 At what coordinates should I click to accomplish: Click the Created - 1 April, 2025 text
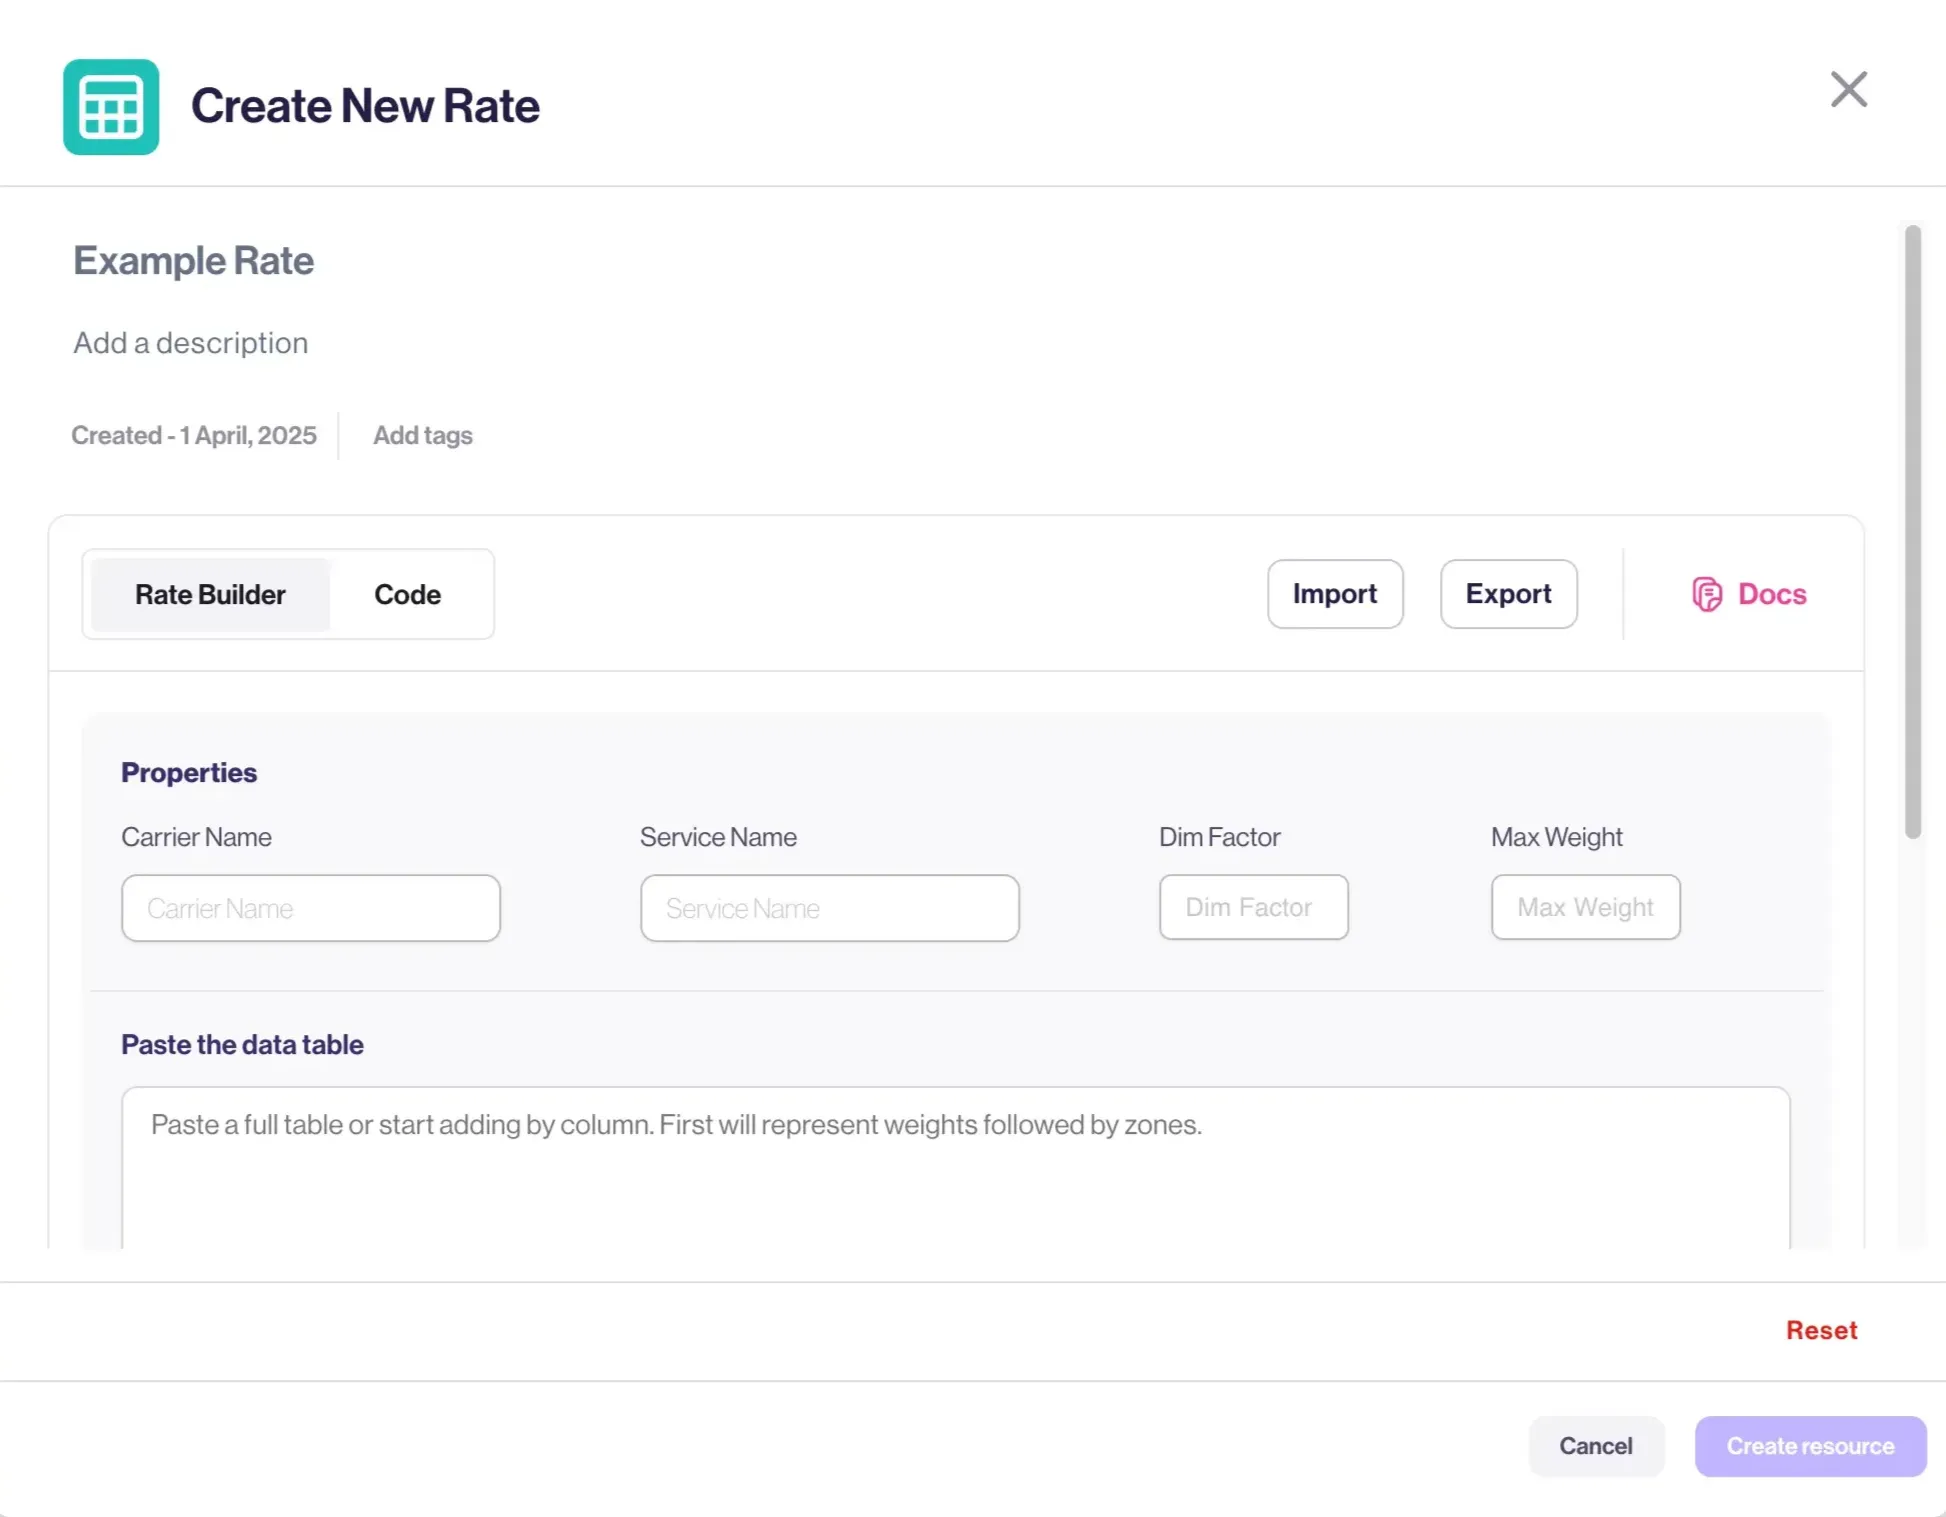point(194,435)
